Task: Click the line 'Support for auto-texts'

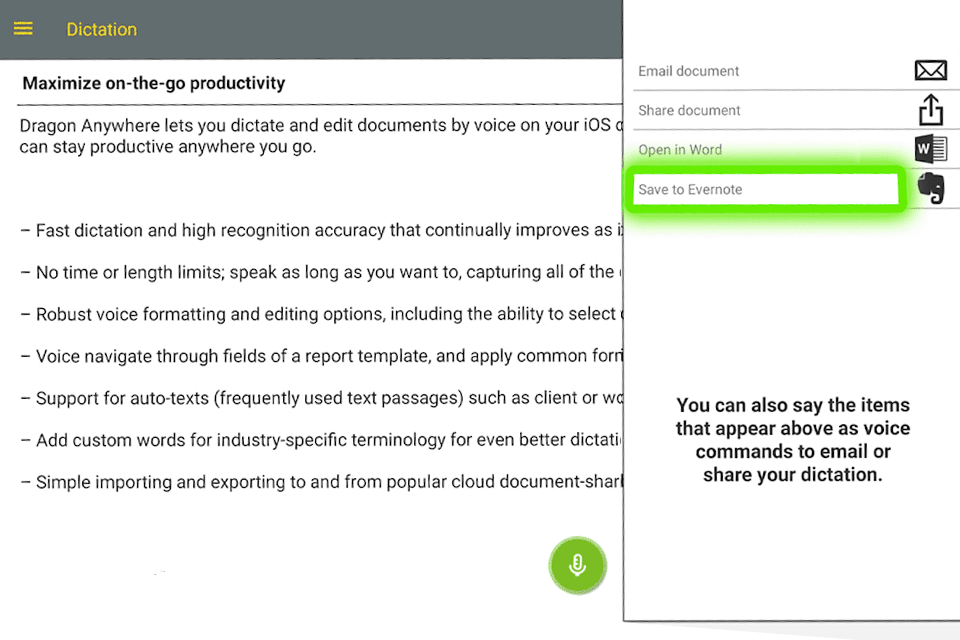Action: pyautogui.click(x=321, y=398)
